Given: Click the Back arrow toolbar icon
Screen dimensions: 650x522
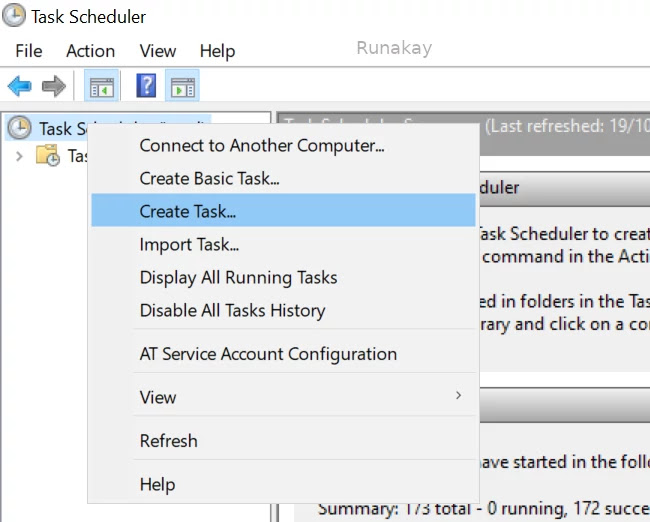Looking at the screenshot, I should [19, 87].
